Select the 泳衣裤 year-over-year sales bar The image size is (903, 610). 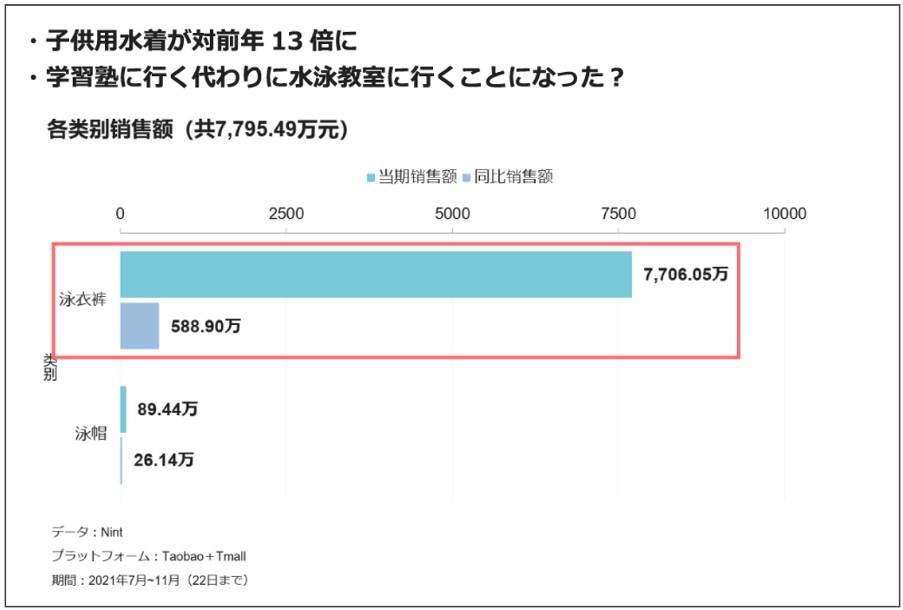click(139, 325)
